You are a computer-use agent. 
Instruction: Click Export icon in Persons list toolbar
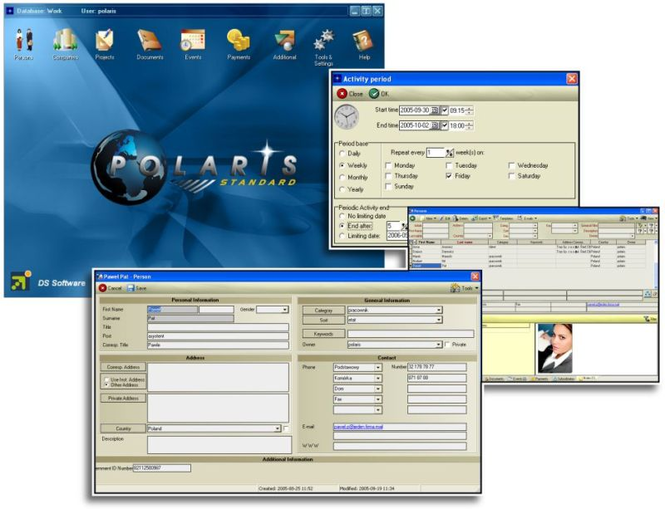(x=475, y=218)
